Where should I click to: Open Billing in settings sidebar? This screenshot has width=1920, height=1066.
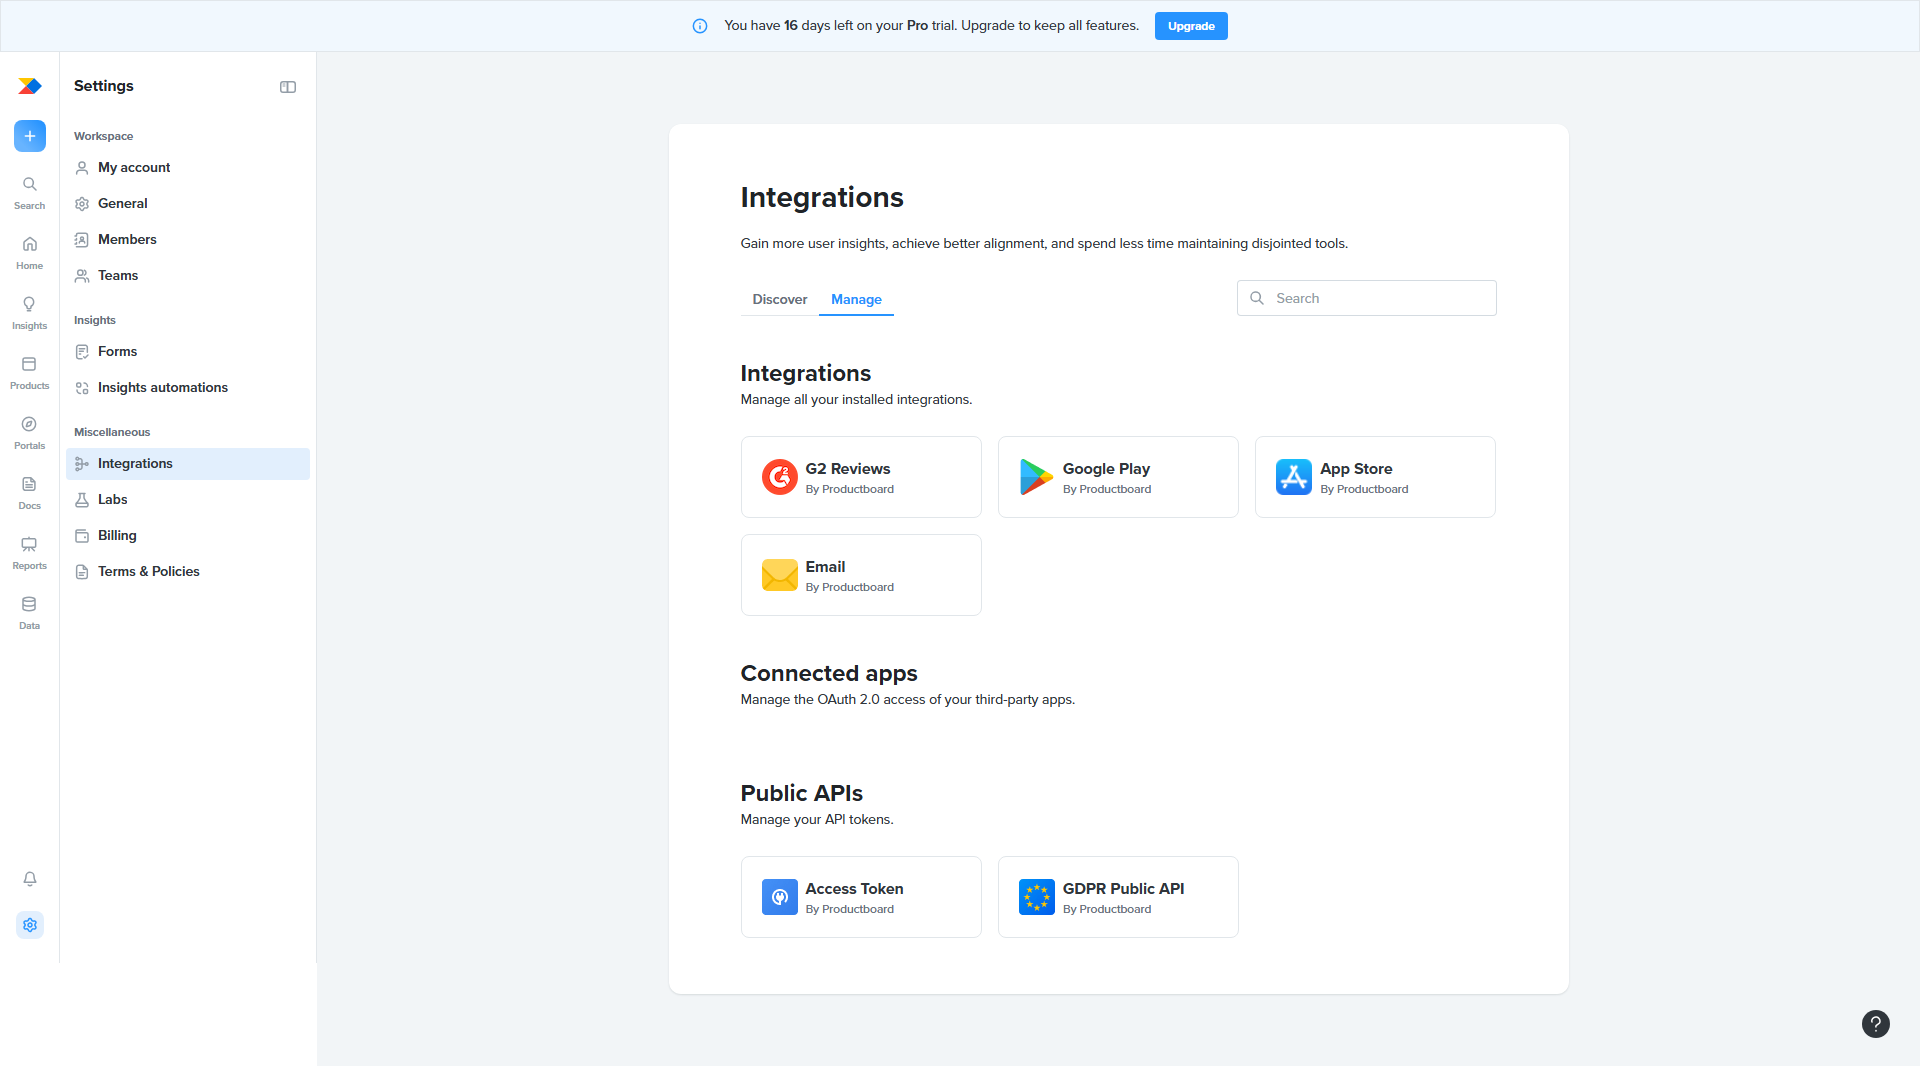click(x=117, y=535)
